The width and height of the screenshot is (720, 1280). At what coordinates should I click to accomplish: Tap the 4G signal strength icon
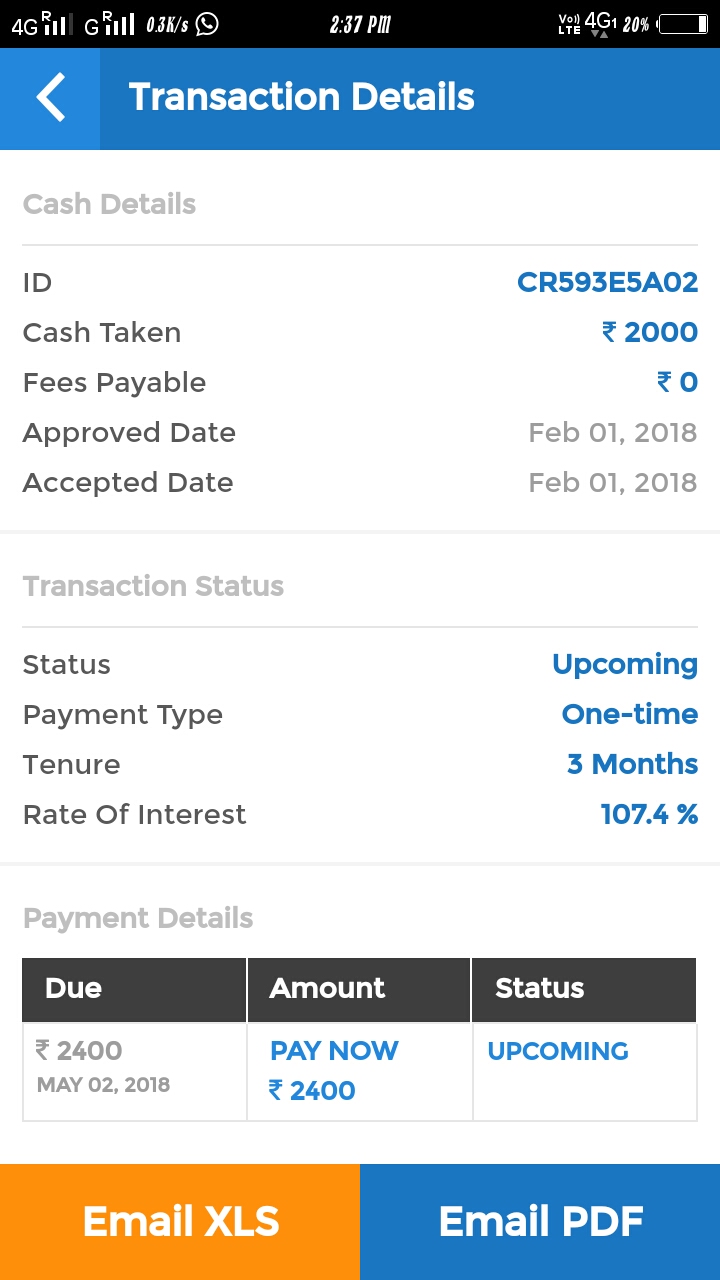(x=42, y=24)
